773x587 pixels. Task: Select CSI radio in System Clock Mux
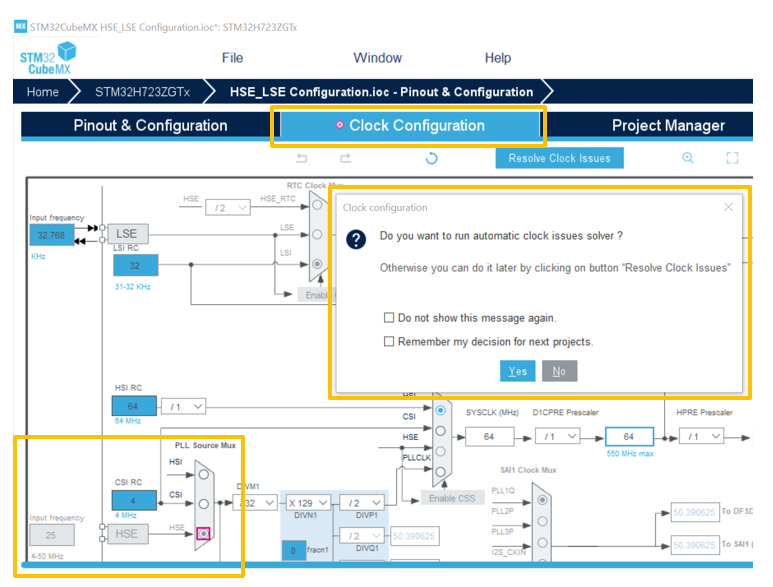[441, 431]
